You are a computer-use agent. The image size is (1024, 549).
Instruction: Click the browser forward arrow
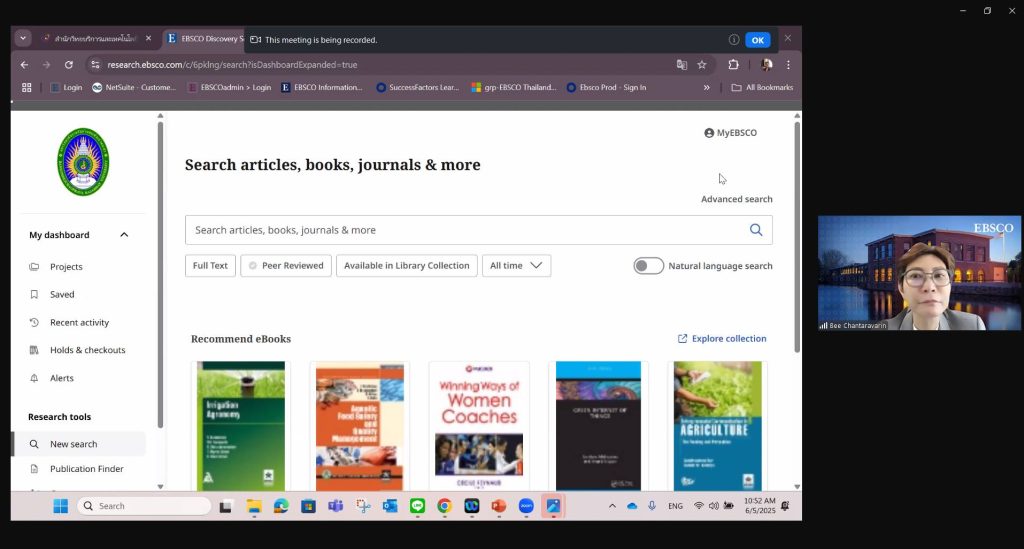point(46,65)
